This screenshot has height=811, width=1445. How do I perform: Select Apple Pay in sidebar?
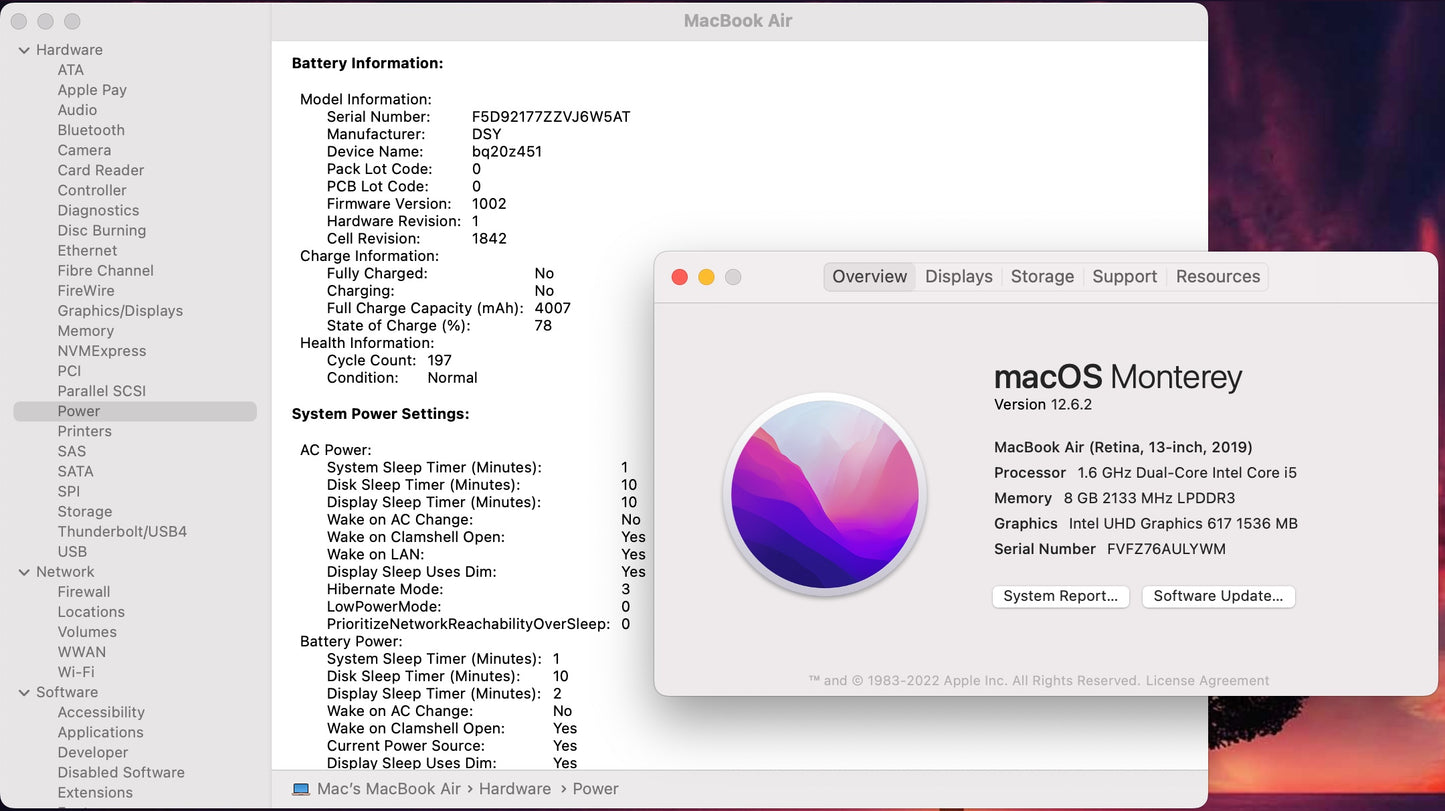click(92, 90)
